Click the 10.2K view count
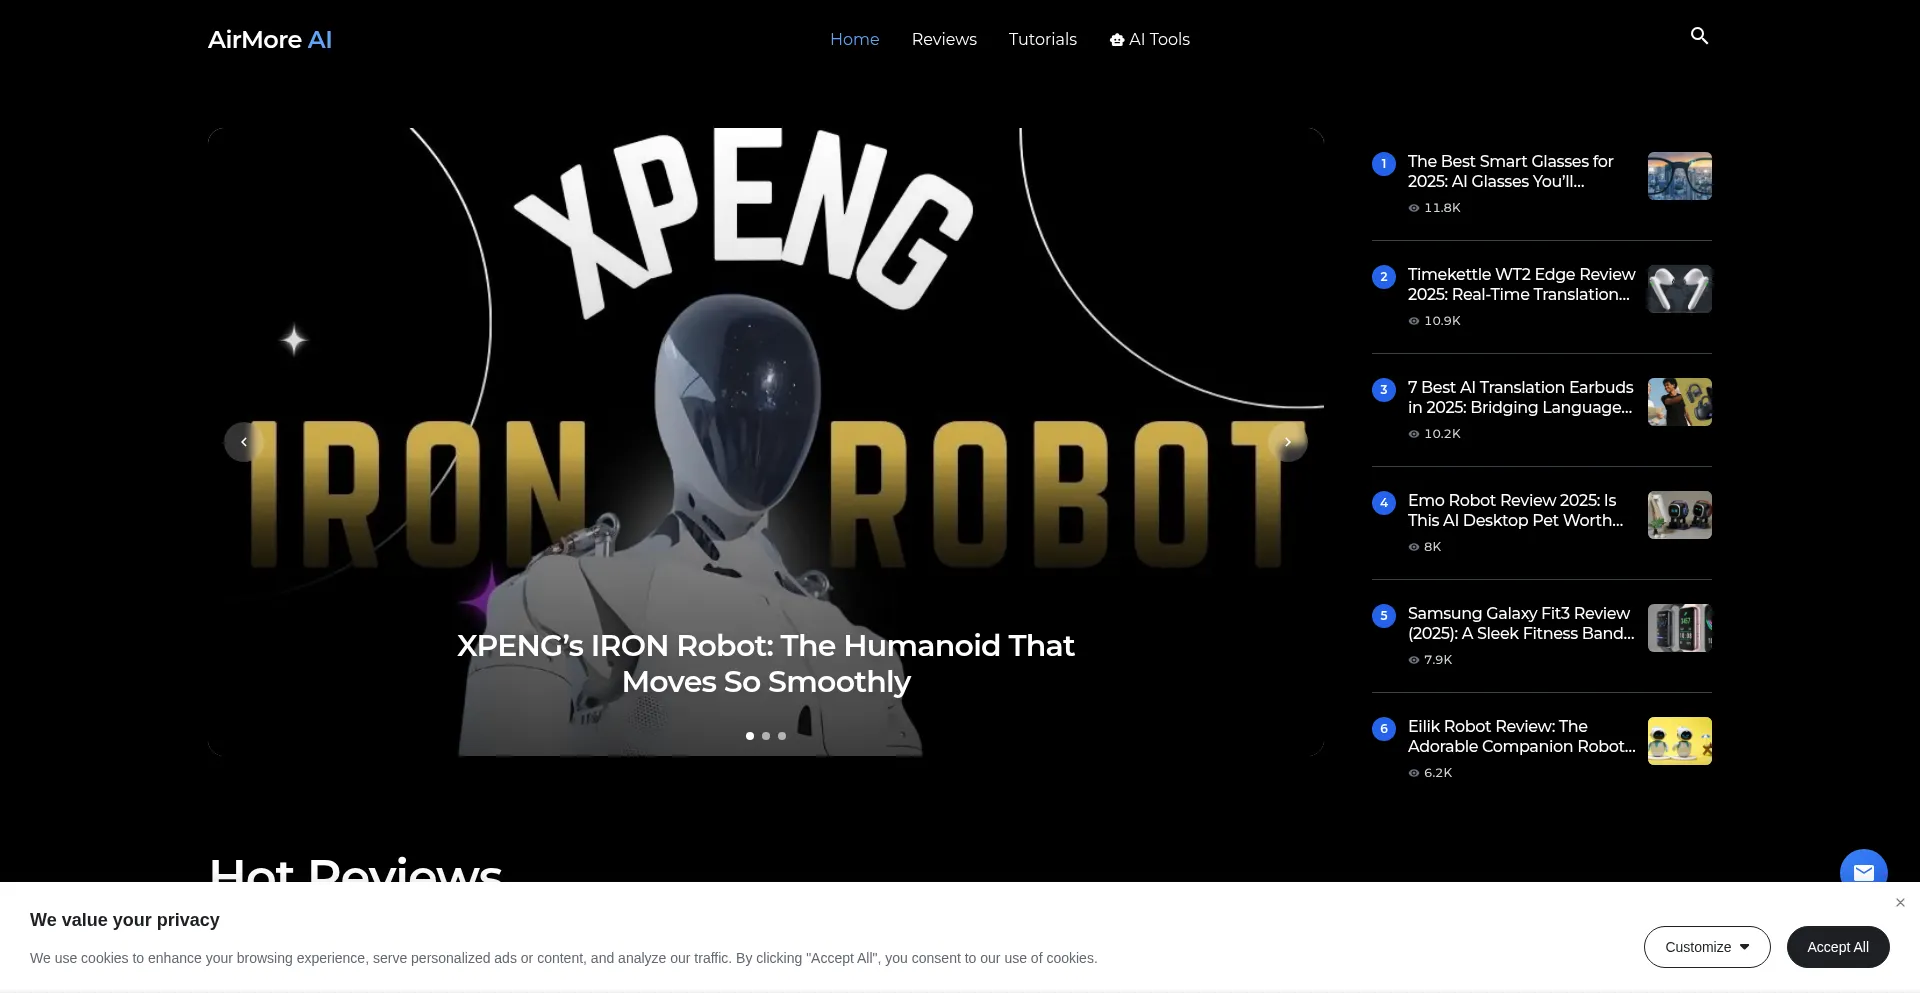This screenshot has width=1920, height=993. click(x=1435, y=434)
